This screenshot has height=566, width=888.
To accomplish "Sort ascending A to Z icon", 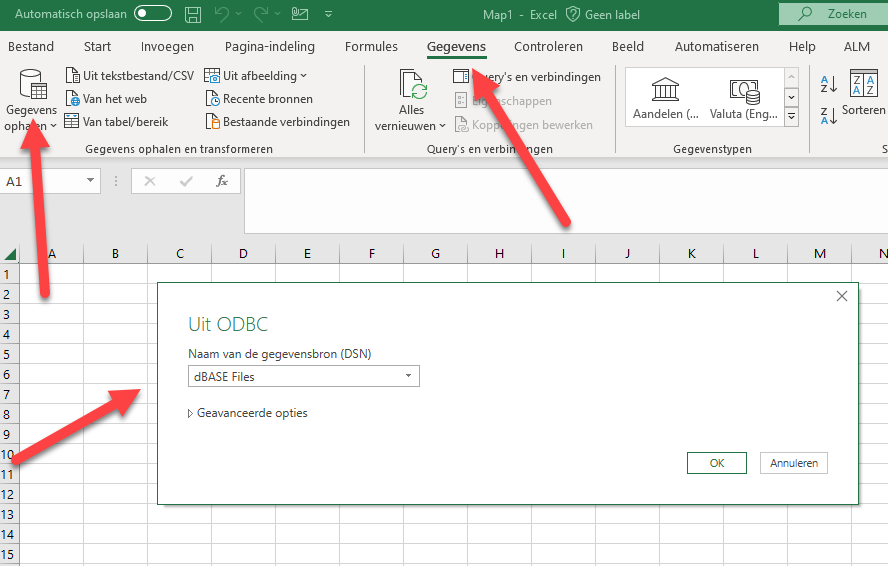I will pos(829,84).
